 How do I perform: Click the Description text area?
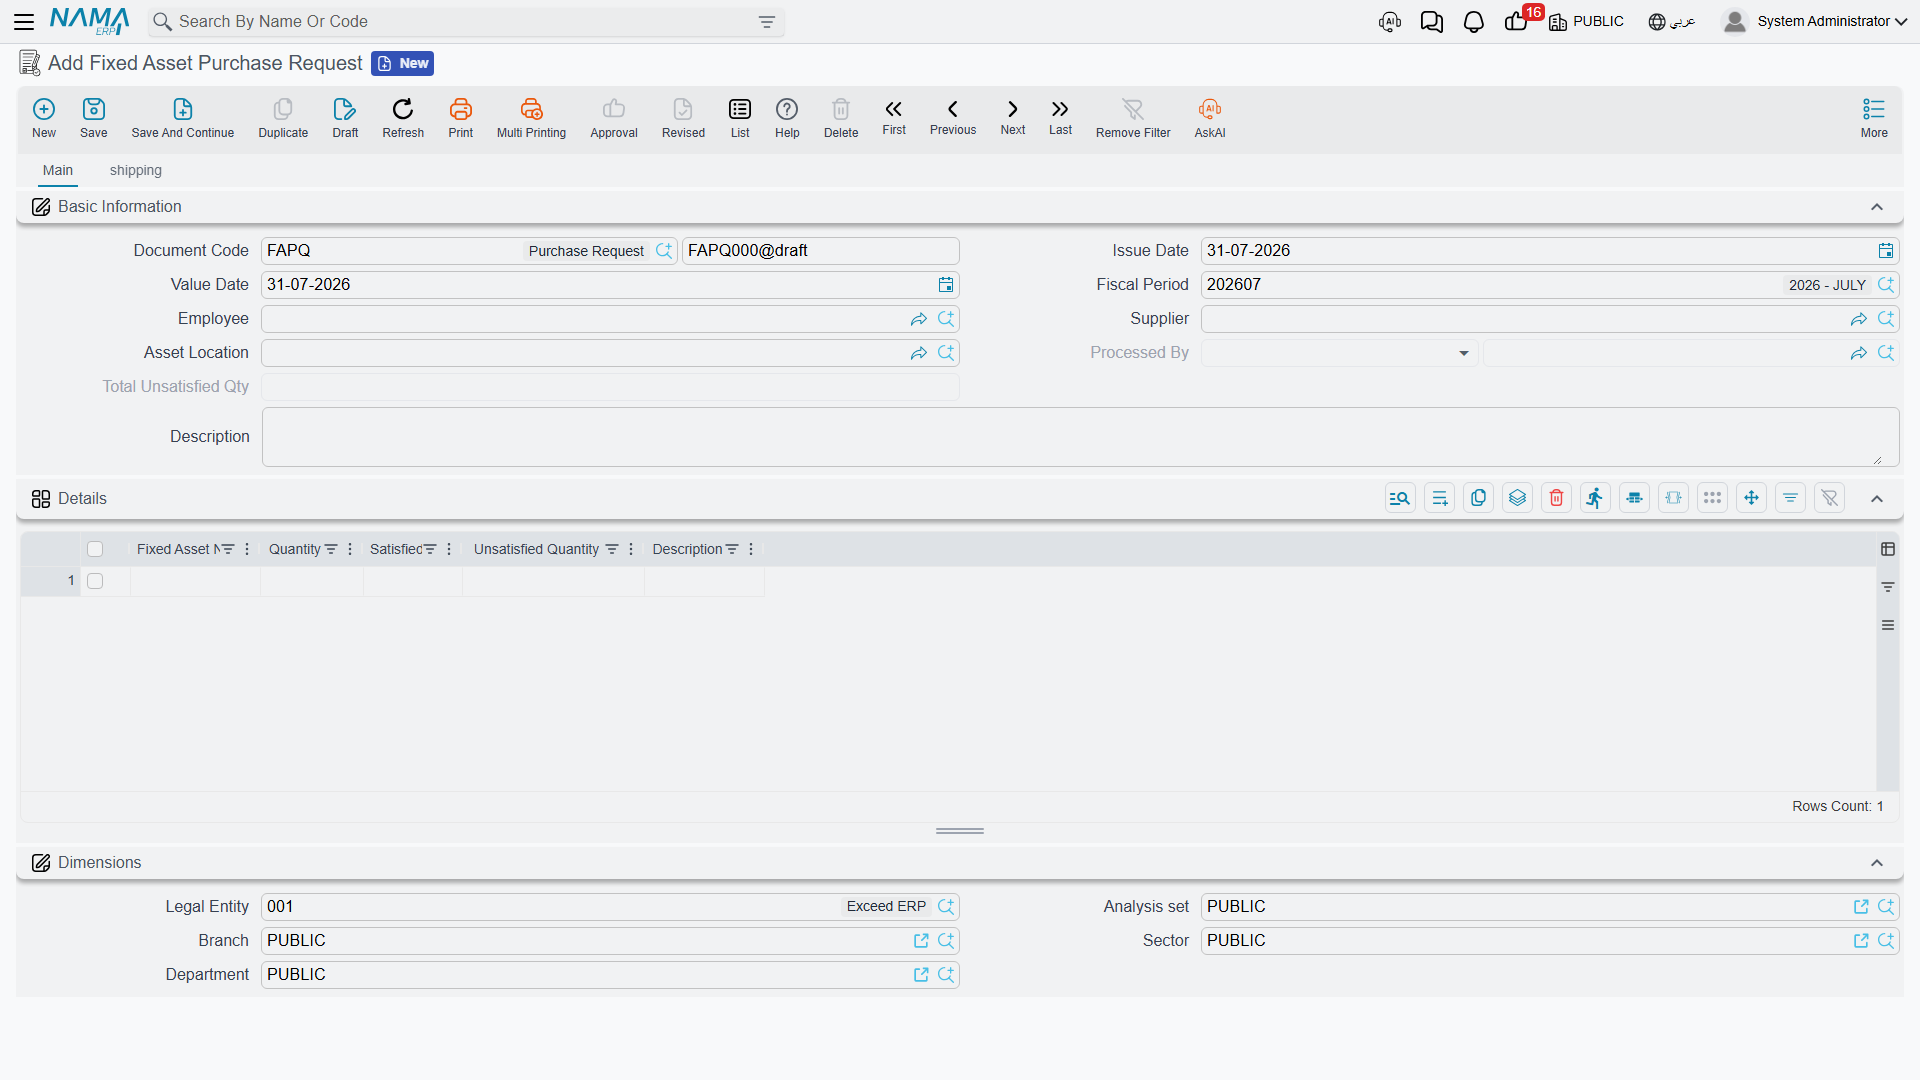tap(1080, 437)
